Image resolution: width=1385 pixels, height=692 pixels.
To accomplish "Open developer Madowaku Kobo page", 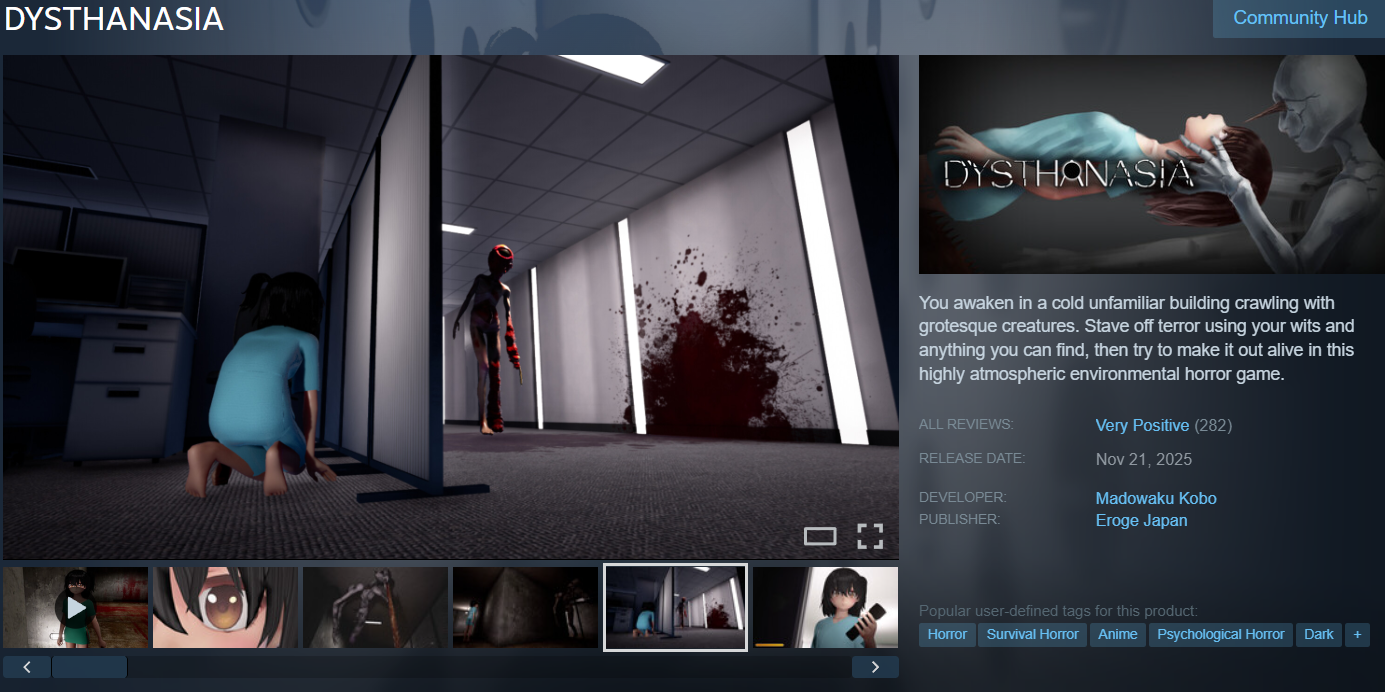I will coord(1156,498).
